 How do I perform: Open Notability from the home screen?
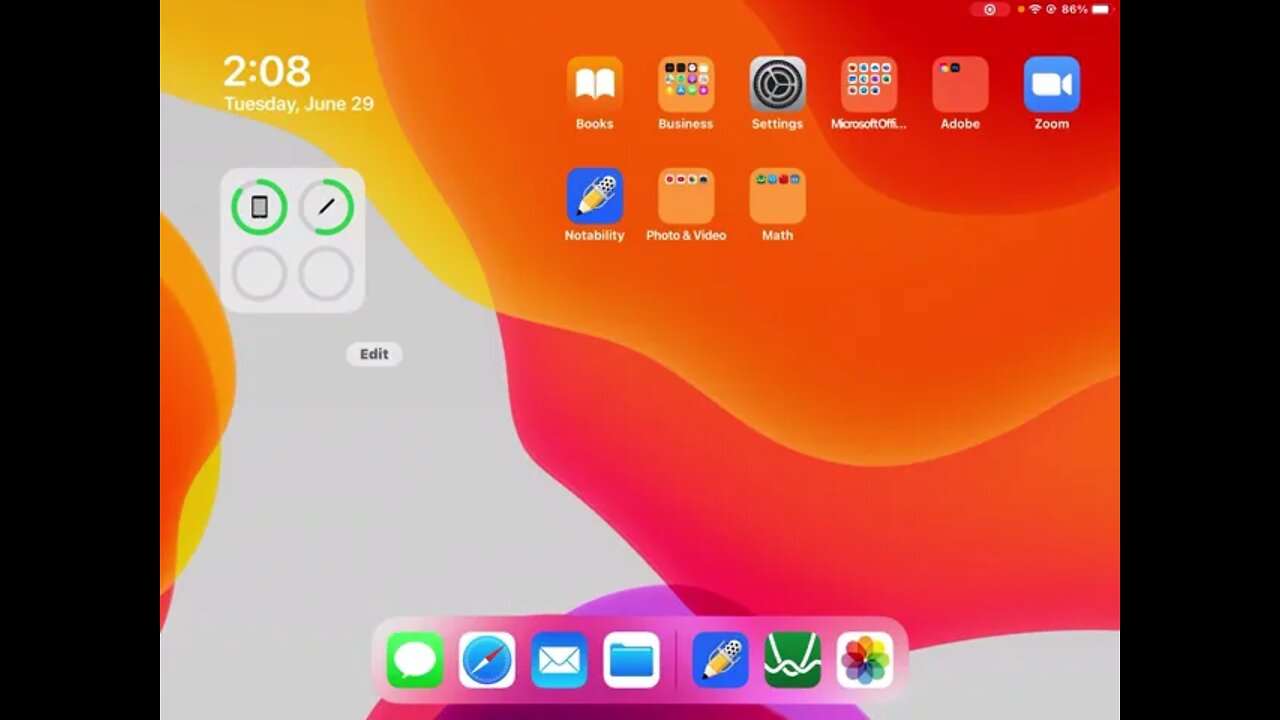coord(594,195)
